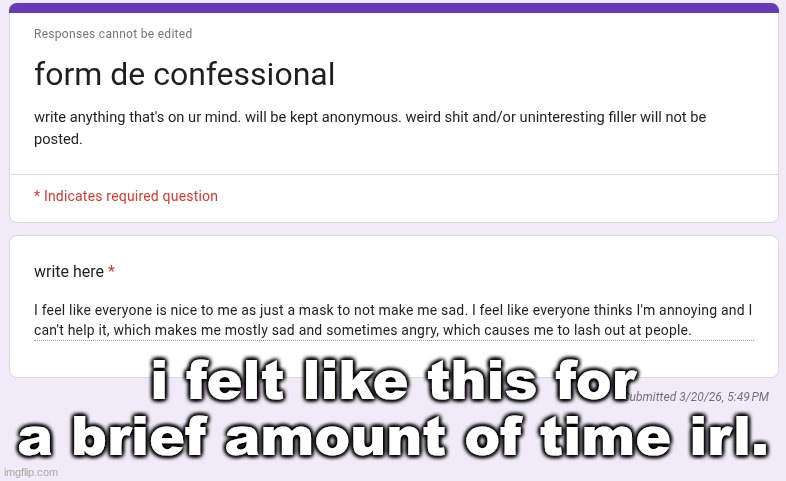This screenshot has width=786, height=481.
Task: Click the caption line 'a brief amount of time irl.'
Action: [393, 440]
